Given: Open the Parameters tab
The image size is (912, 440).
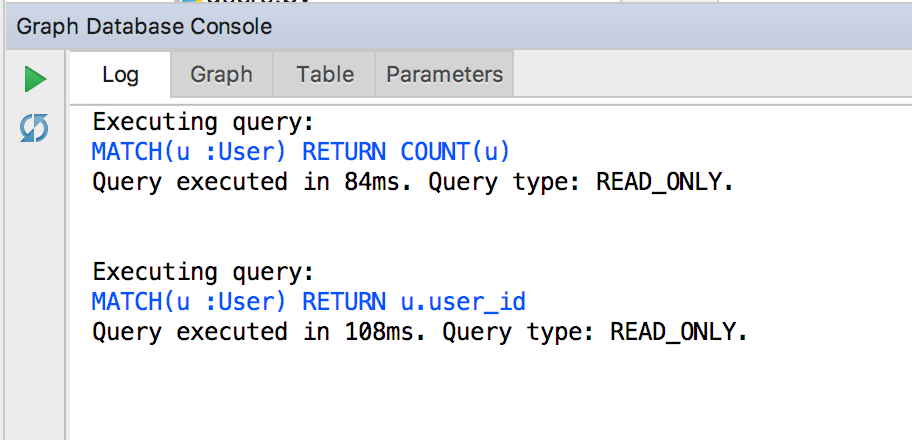Looking at the screenshot, I should tap(444, 74).
